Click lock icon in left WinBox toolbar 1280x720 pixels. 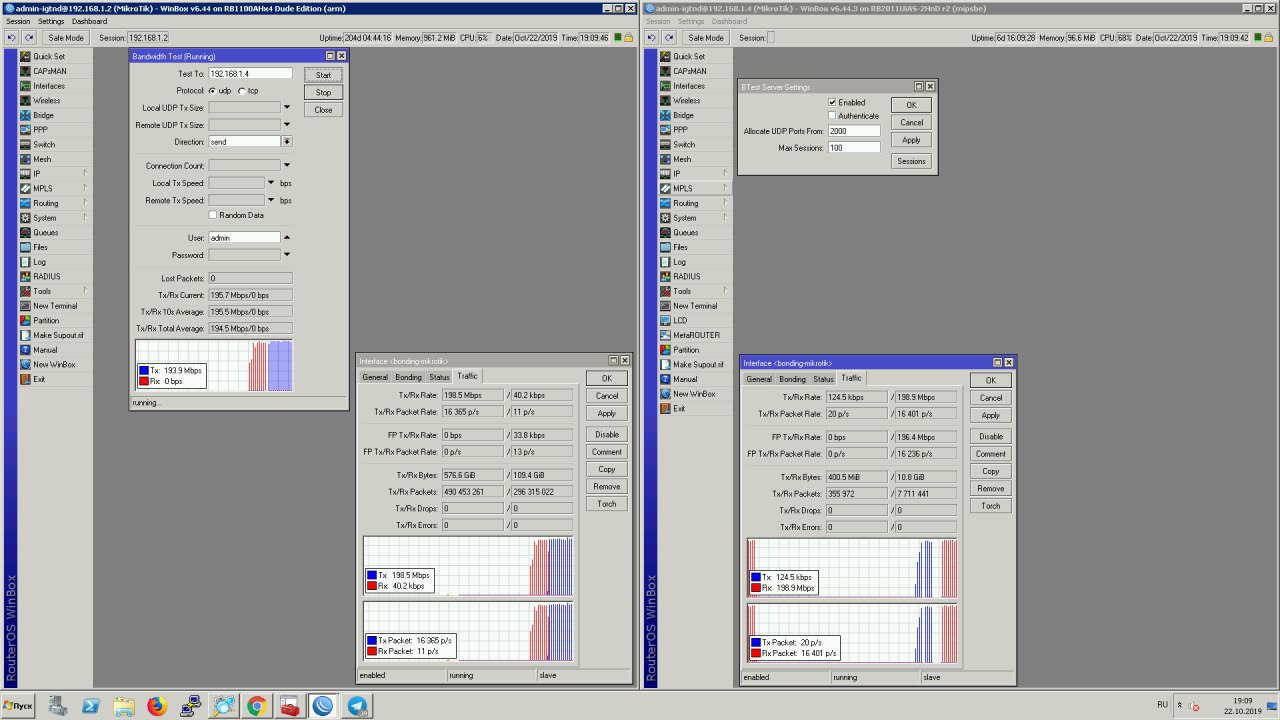click(x=628, y=38)
